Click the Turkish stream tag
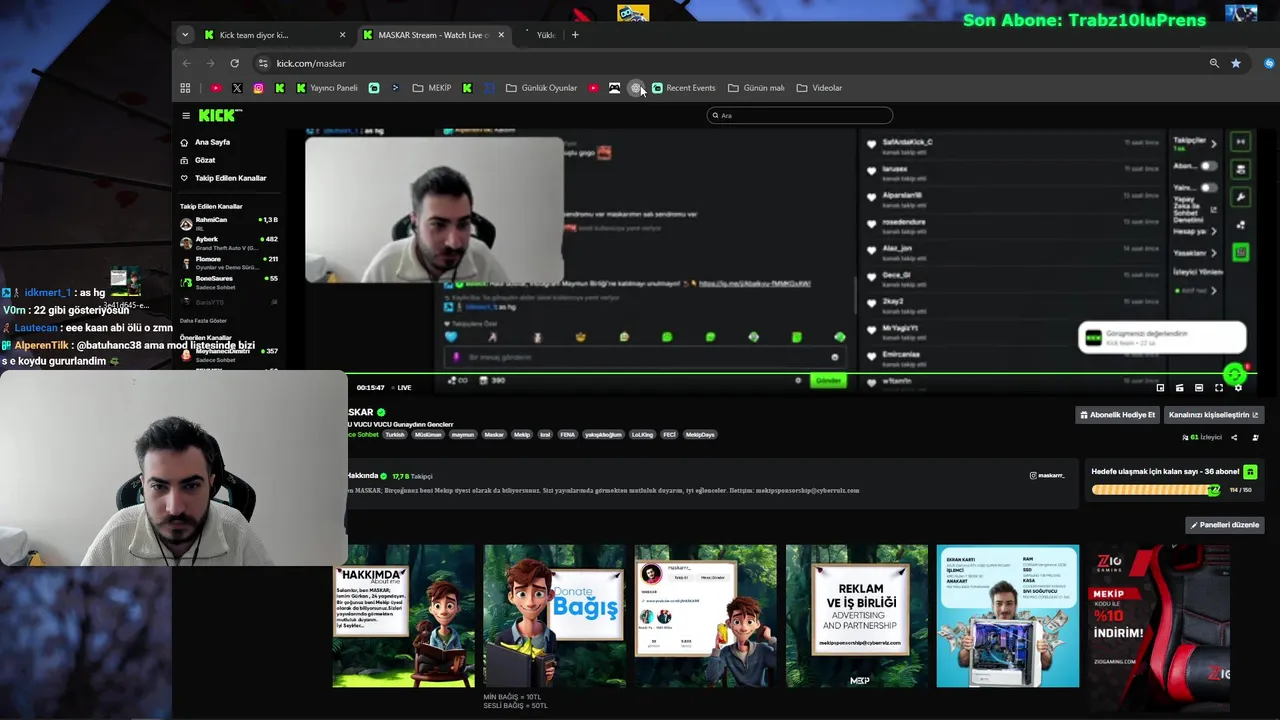Viewport: 1280px width, 720px height. pos(395,435)
